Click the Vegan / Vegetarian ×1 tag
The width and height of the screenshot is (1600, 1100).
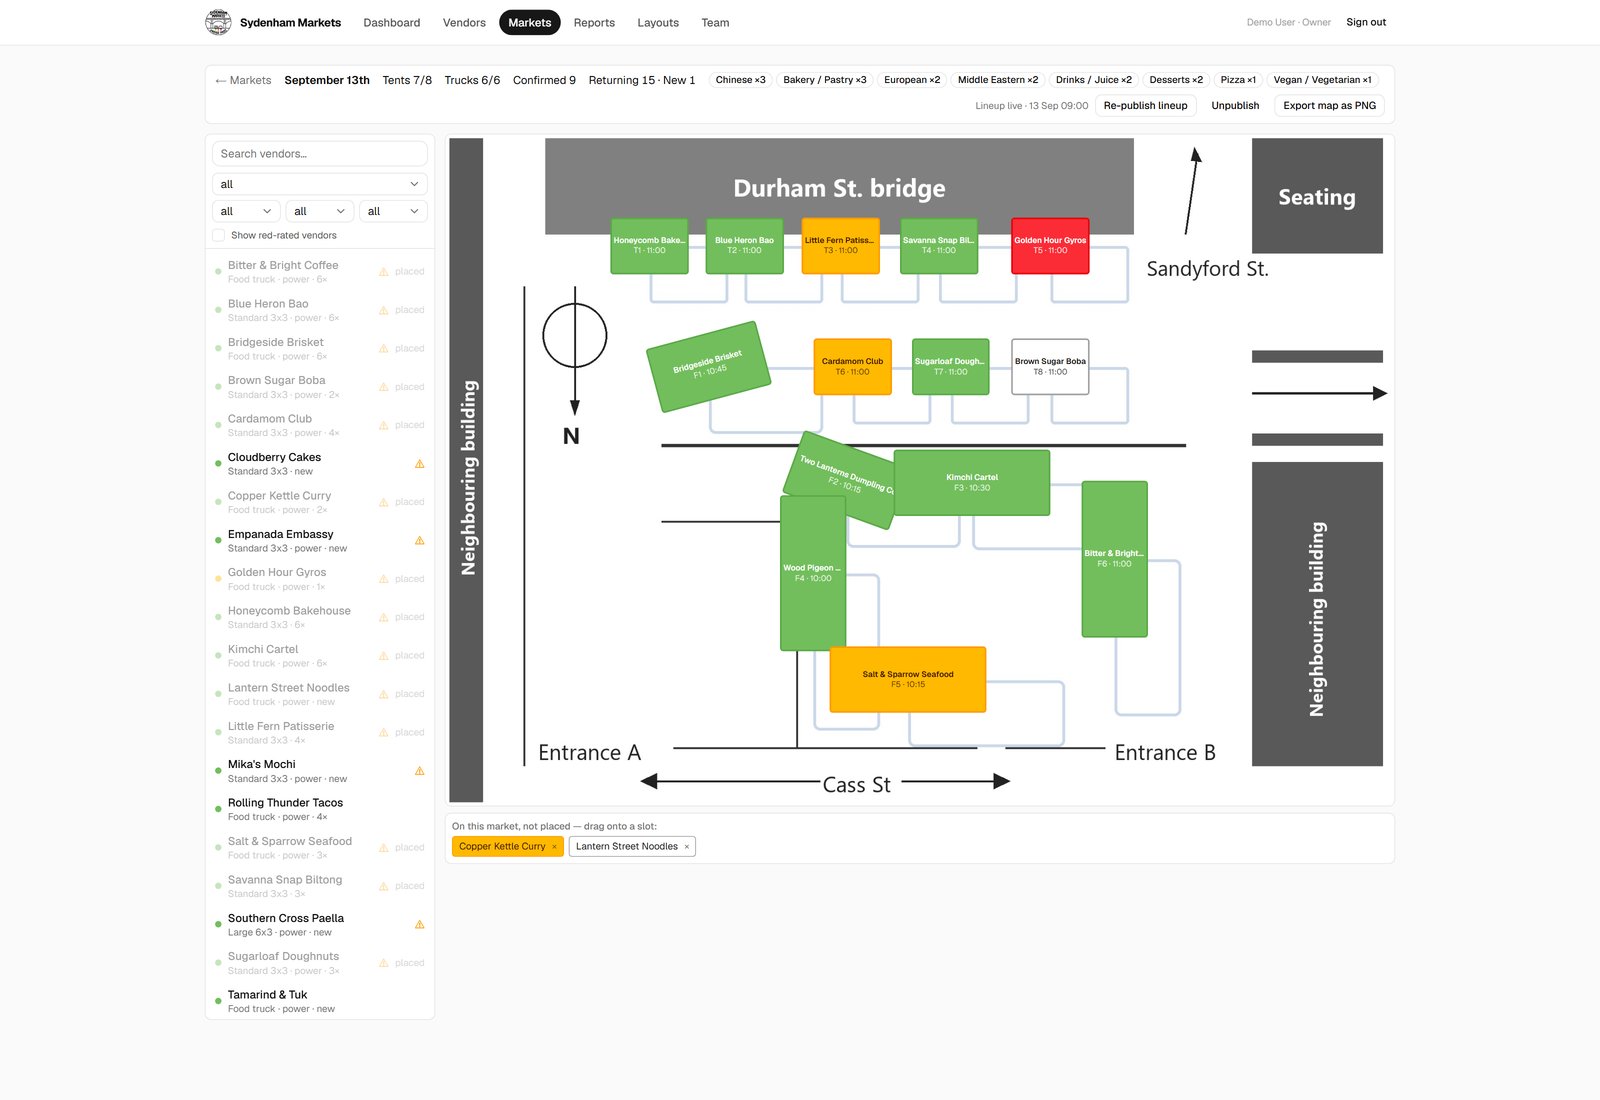1322,80
